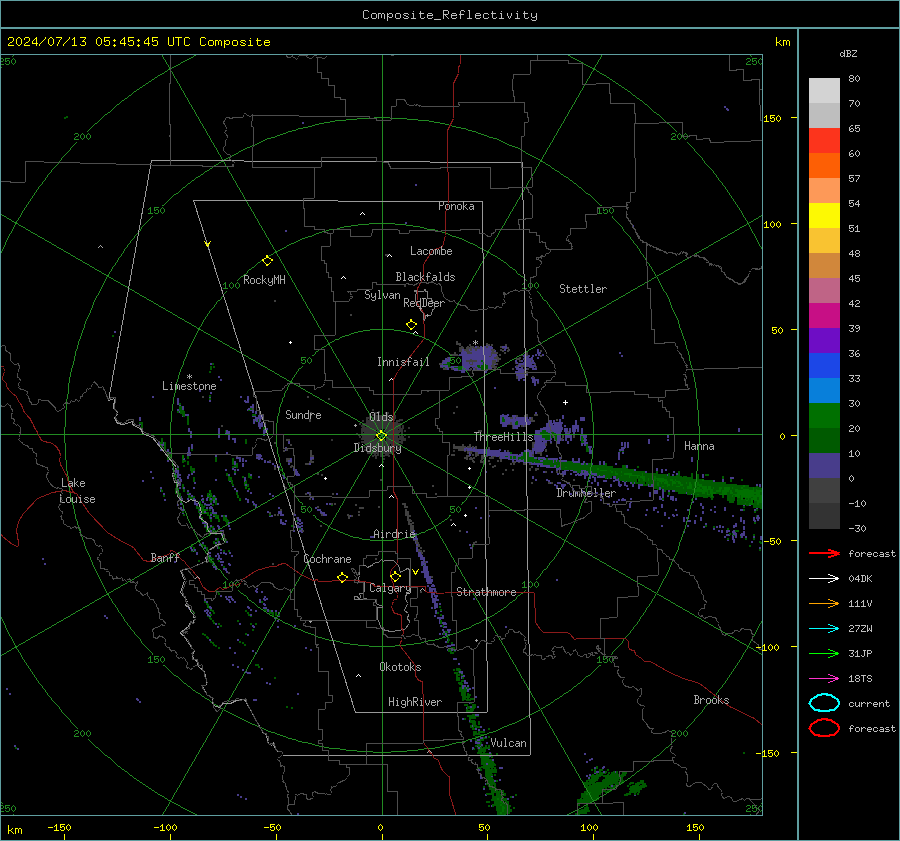Click the Okotoks city label
The height and width of the screenshot is (841, 900).
[x=400, y=667]
